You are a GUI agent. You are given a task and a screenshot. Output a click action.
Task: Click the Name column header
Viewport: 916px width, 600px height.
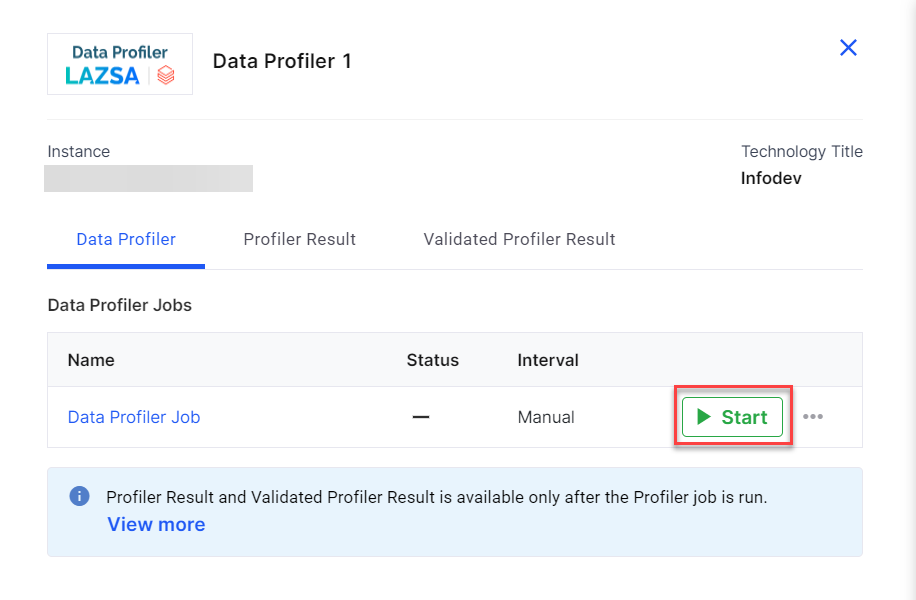click(x=91, y=360)
